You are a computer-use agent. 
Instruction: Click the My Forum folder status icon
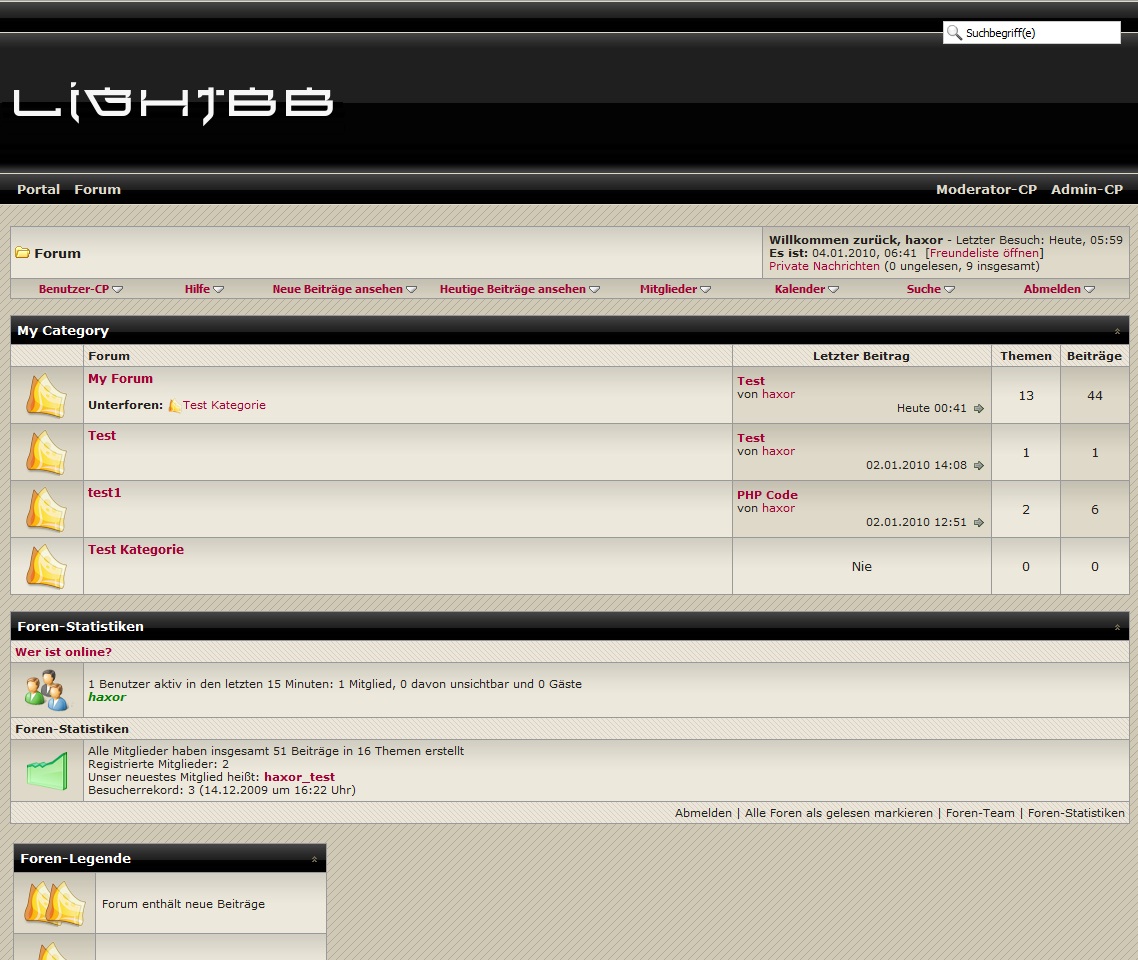pyautogui.click(x=46, y=395)
